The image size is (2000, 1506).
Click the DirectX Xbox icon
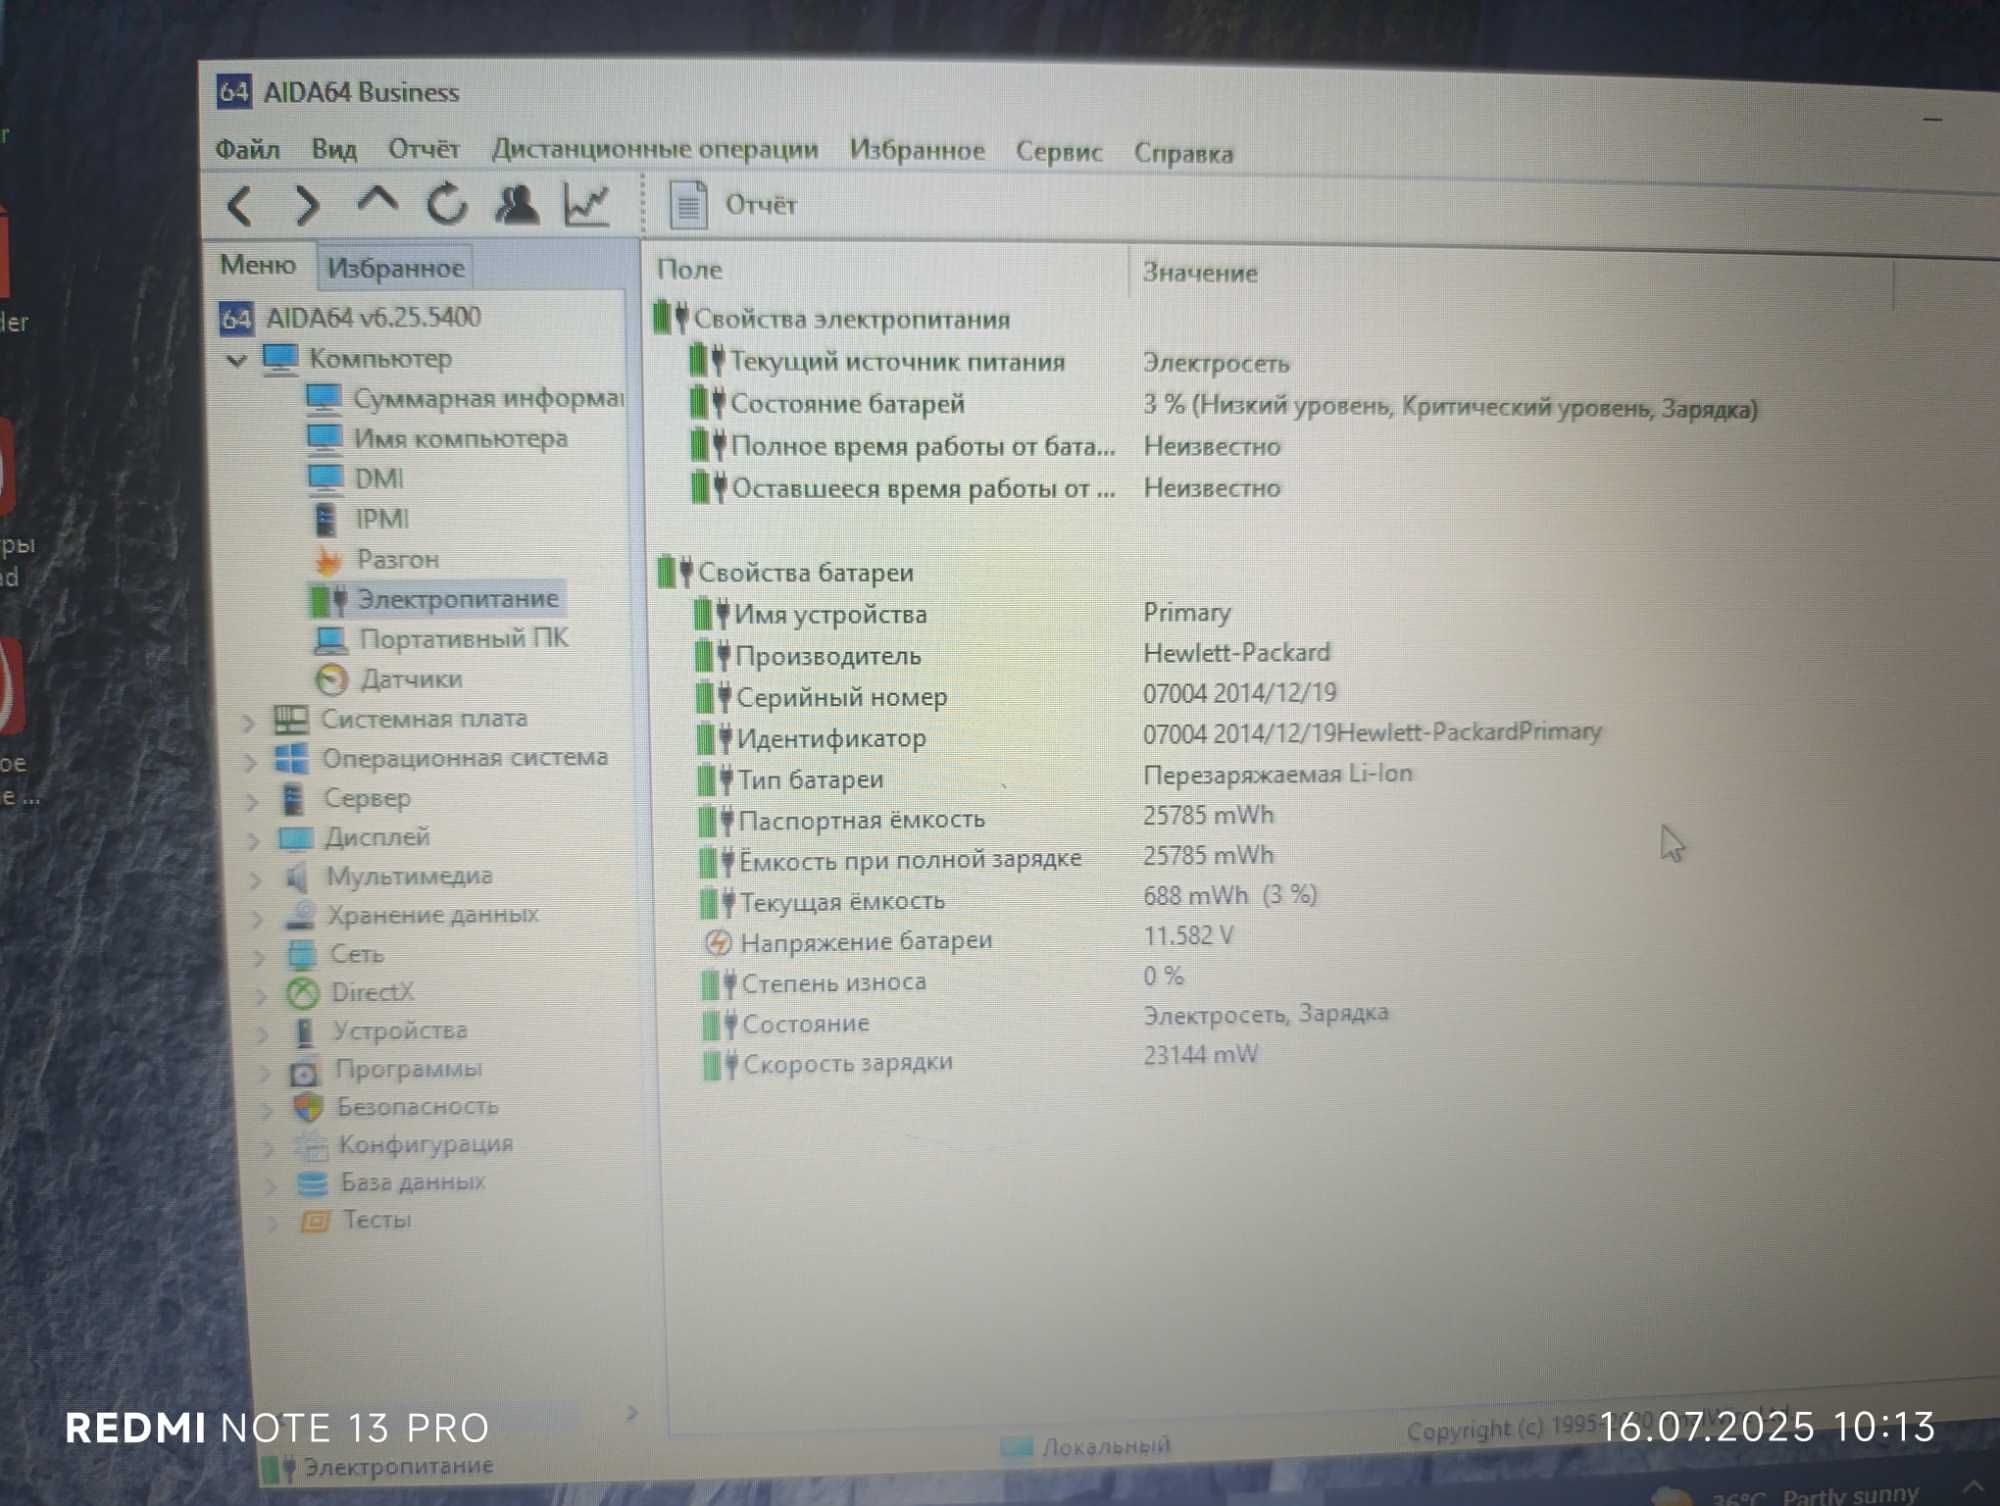click(x=302, y=993)
